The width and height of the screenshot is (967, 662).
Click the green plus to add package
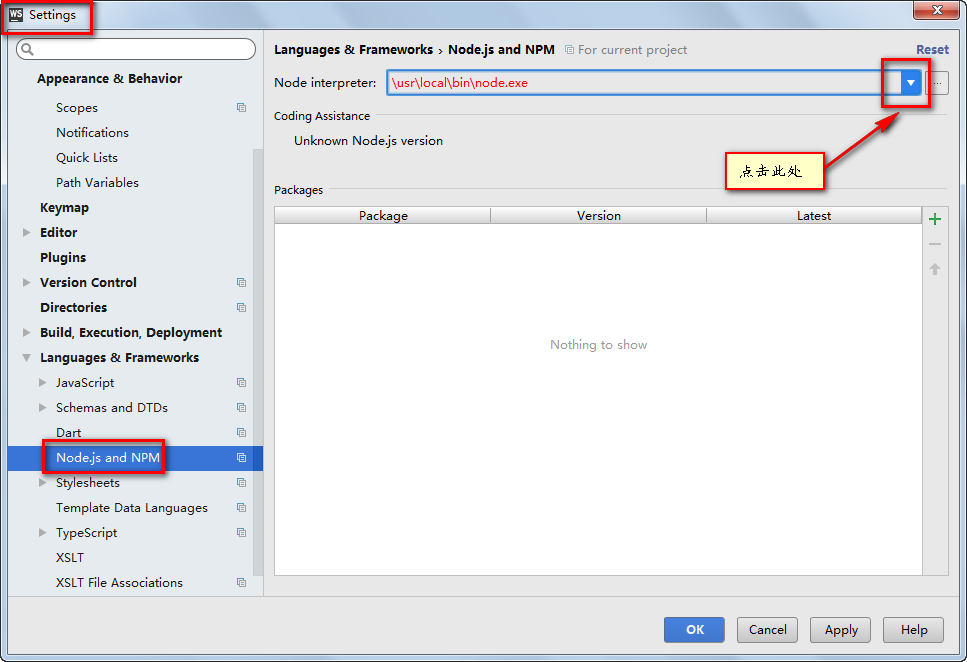pyautogui.click(x=935, y=219)
